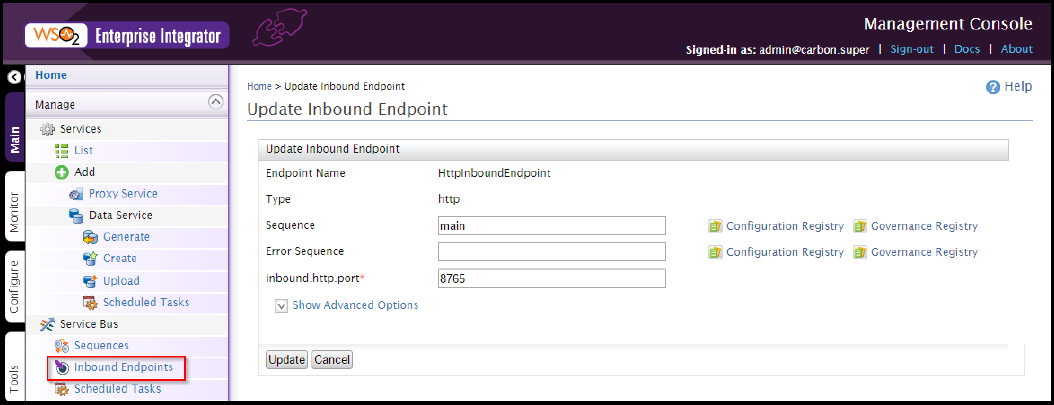Open the About link
Viewport: 1054px width, 405px height.
point(1016,49)
